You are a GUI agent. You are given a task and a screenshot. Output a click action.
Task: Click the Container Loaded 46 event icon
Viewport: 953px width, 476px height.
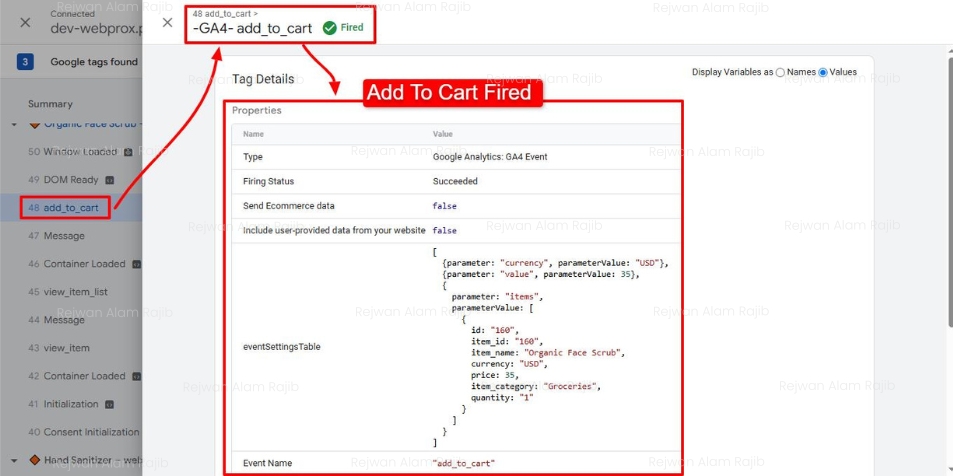pyautogui.click(x=136, y=264)
